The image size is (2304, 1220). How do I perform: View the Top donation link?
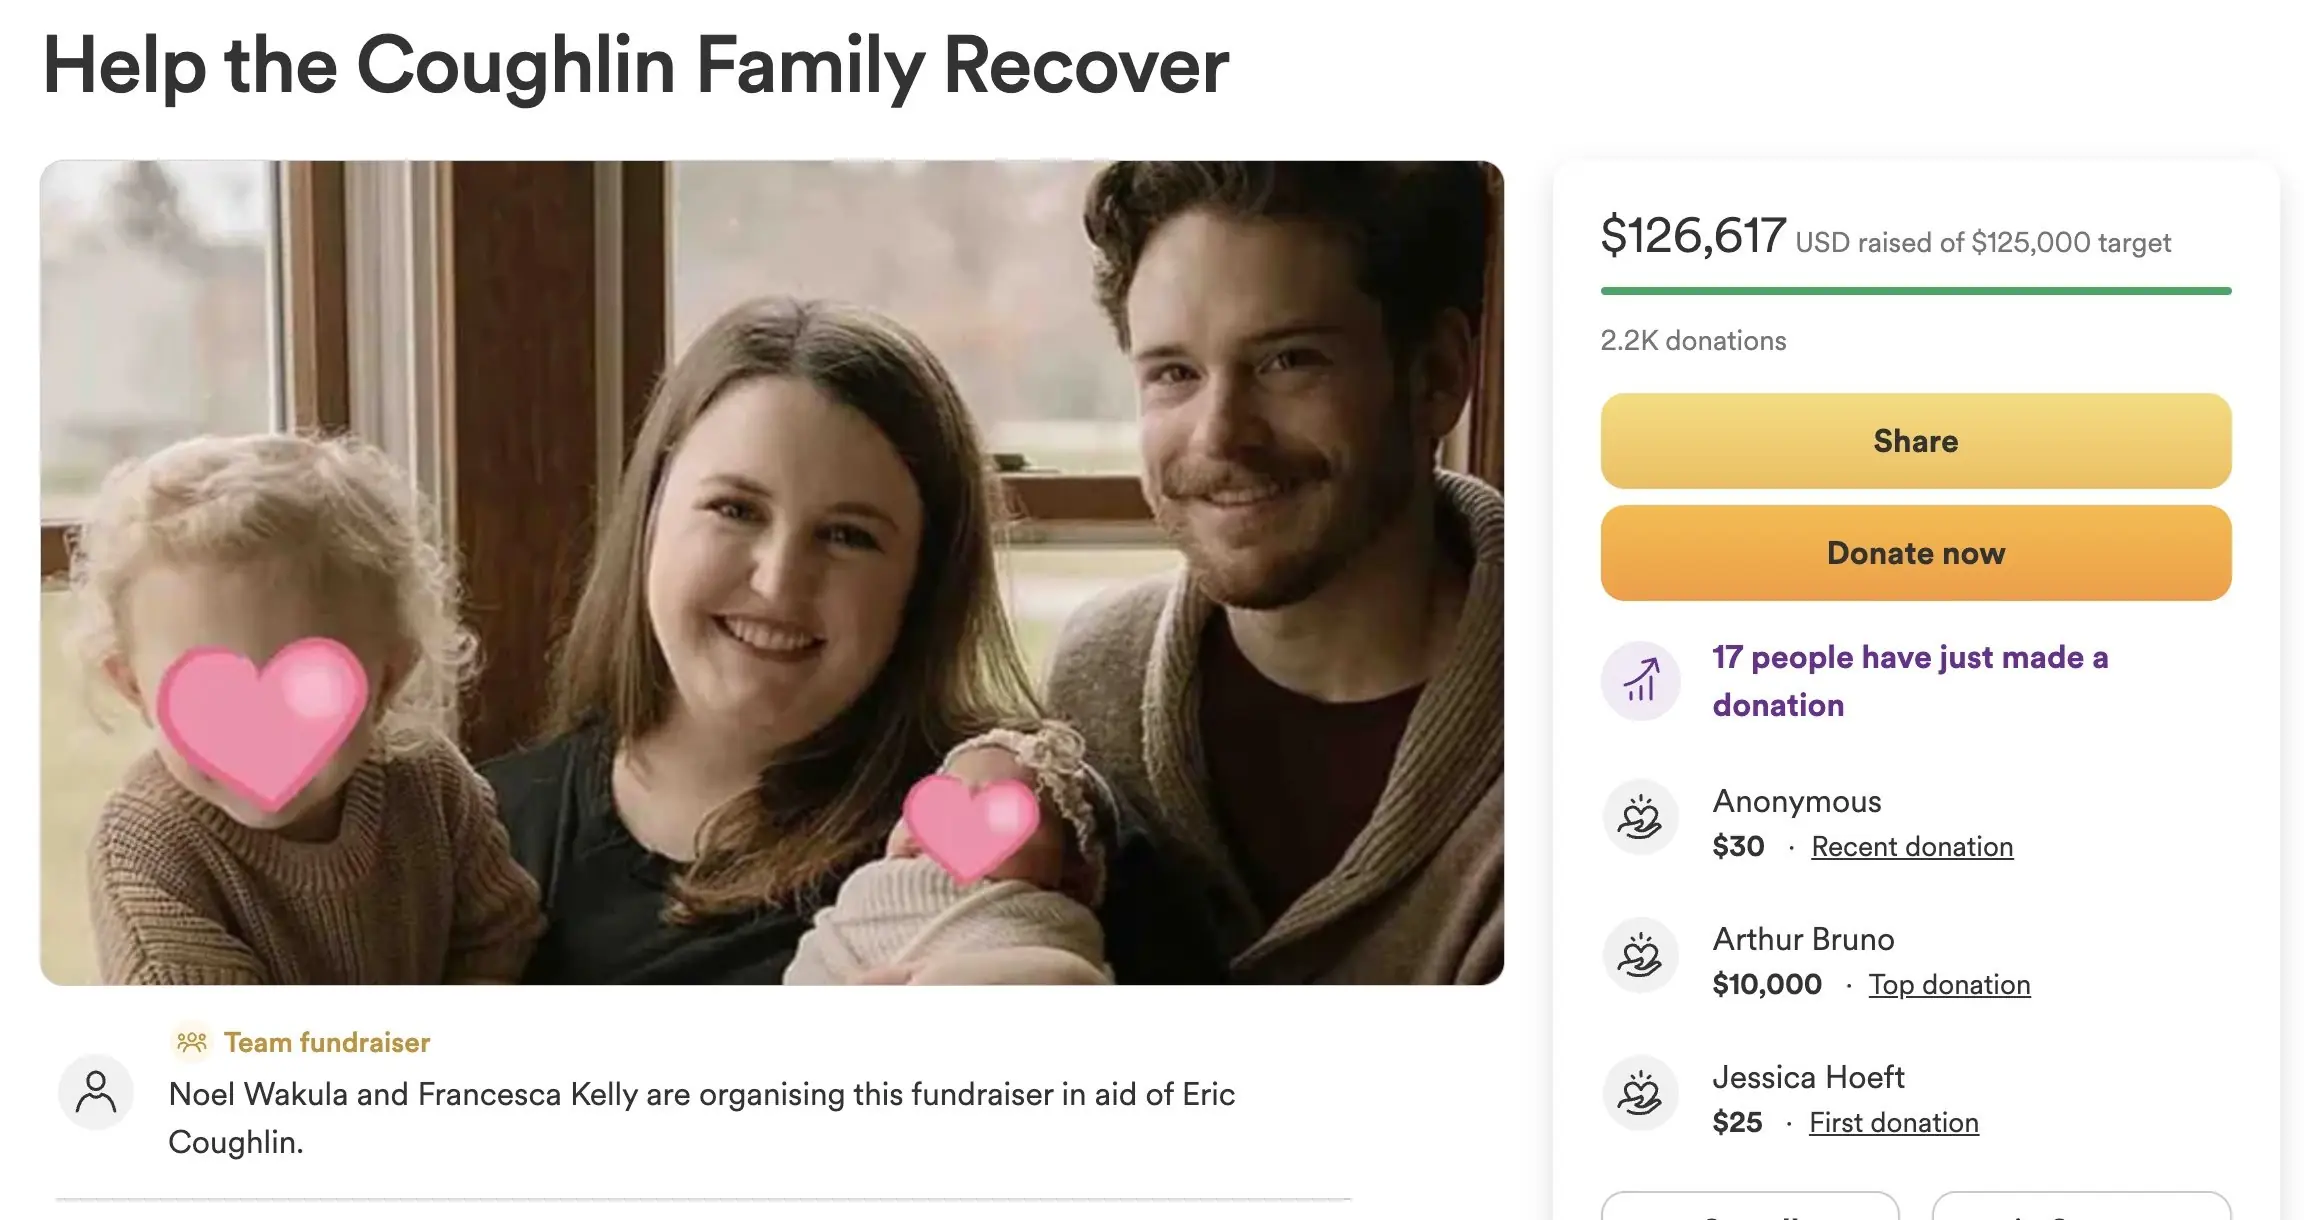tap(1948, 984)
